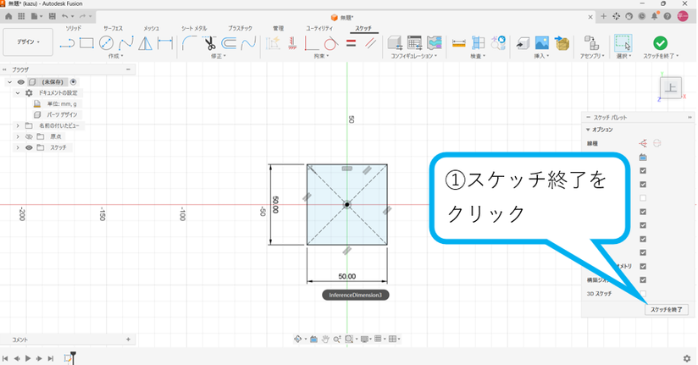The height and width of the screenshot is (365, 698).
Task: Select the Fillet modify tool
Action: pos(189,43)
